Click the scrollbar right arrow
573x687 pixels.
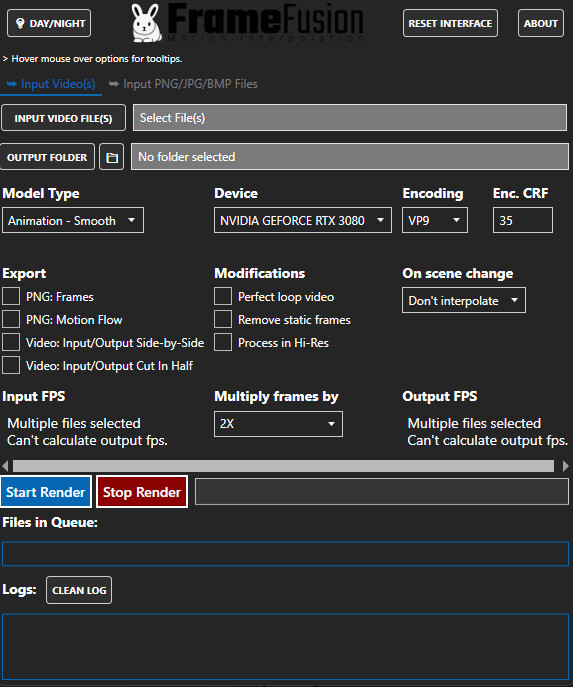point(566,466)
